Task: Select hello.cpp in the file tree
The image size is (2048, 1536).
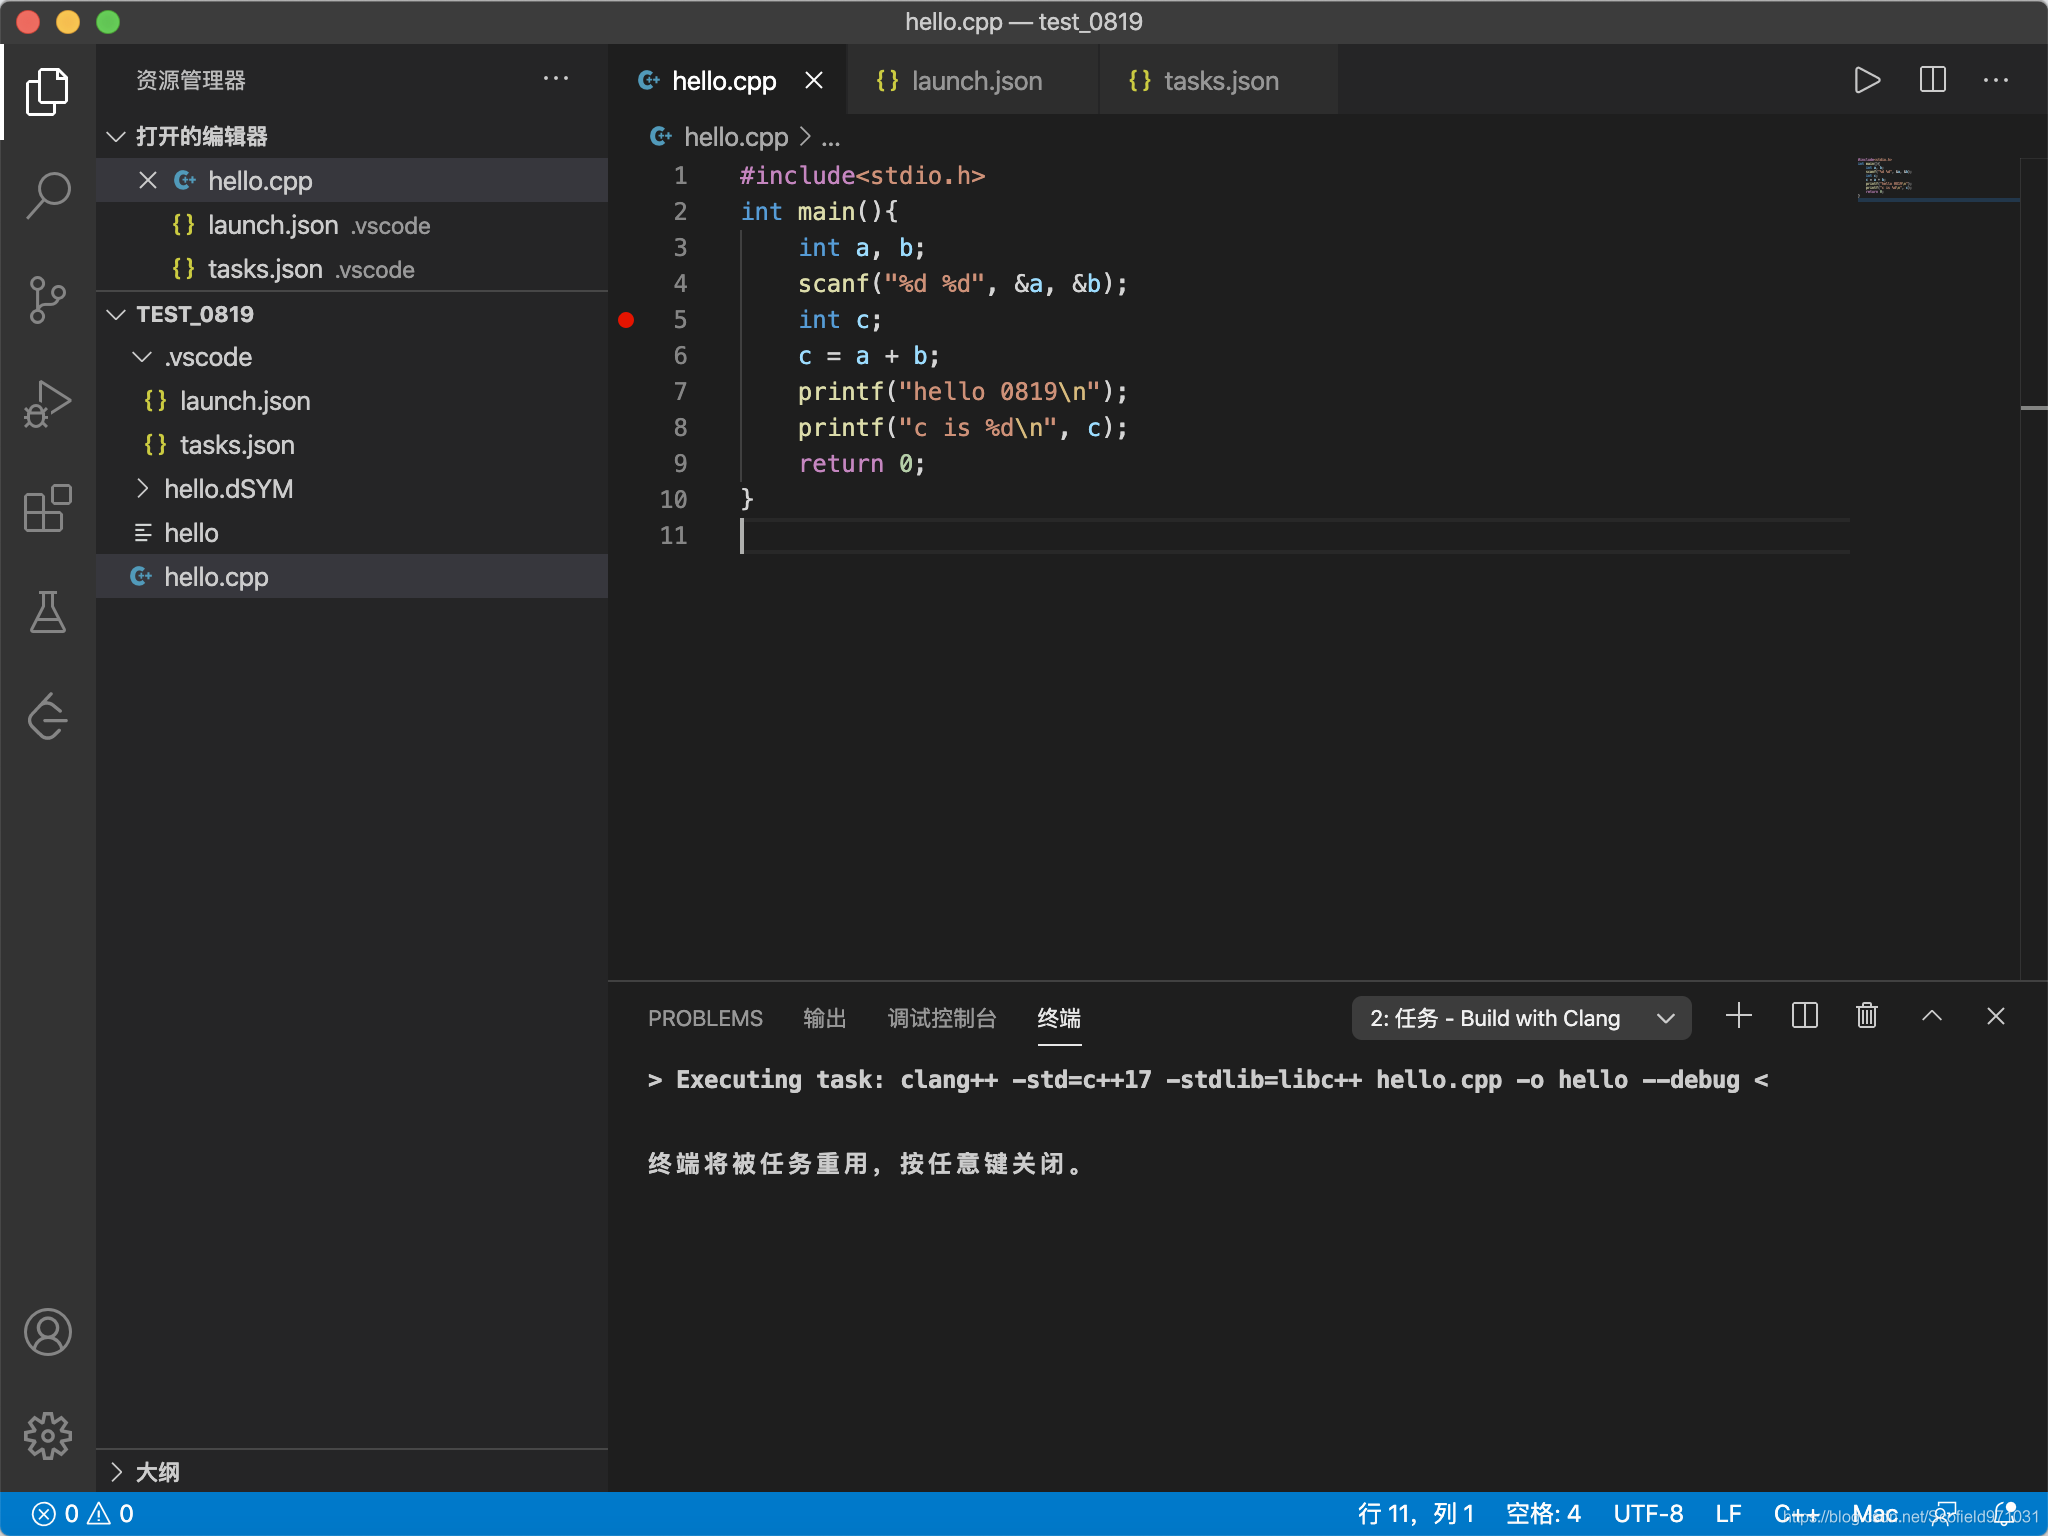Action: tap(352, 577)
